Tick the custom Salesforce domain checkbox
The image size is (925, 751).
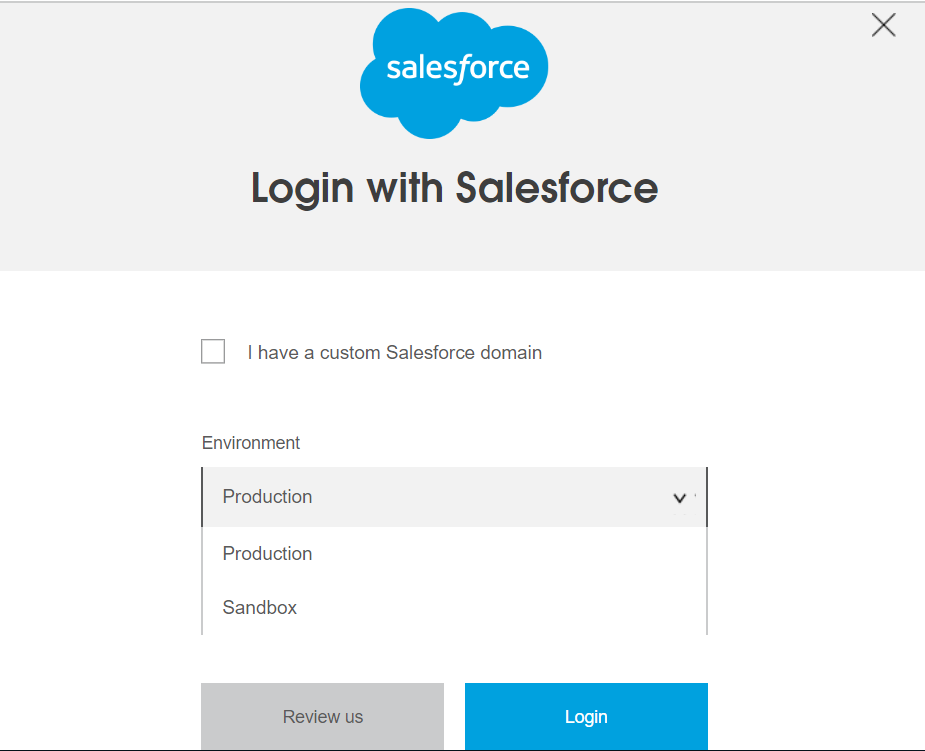(x=213, y=352)
